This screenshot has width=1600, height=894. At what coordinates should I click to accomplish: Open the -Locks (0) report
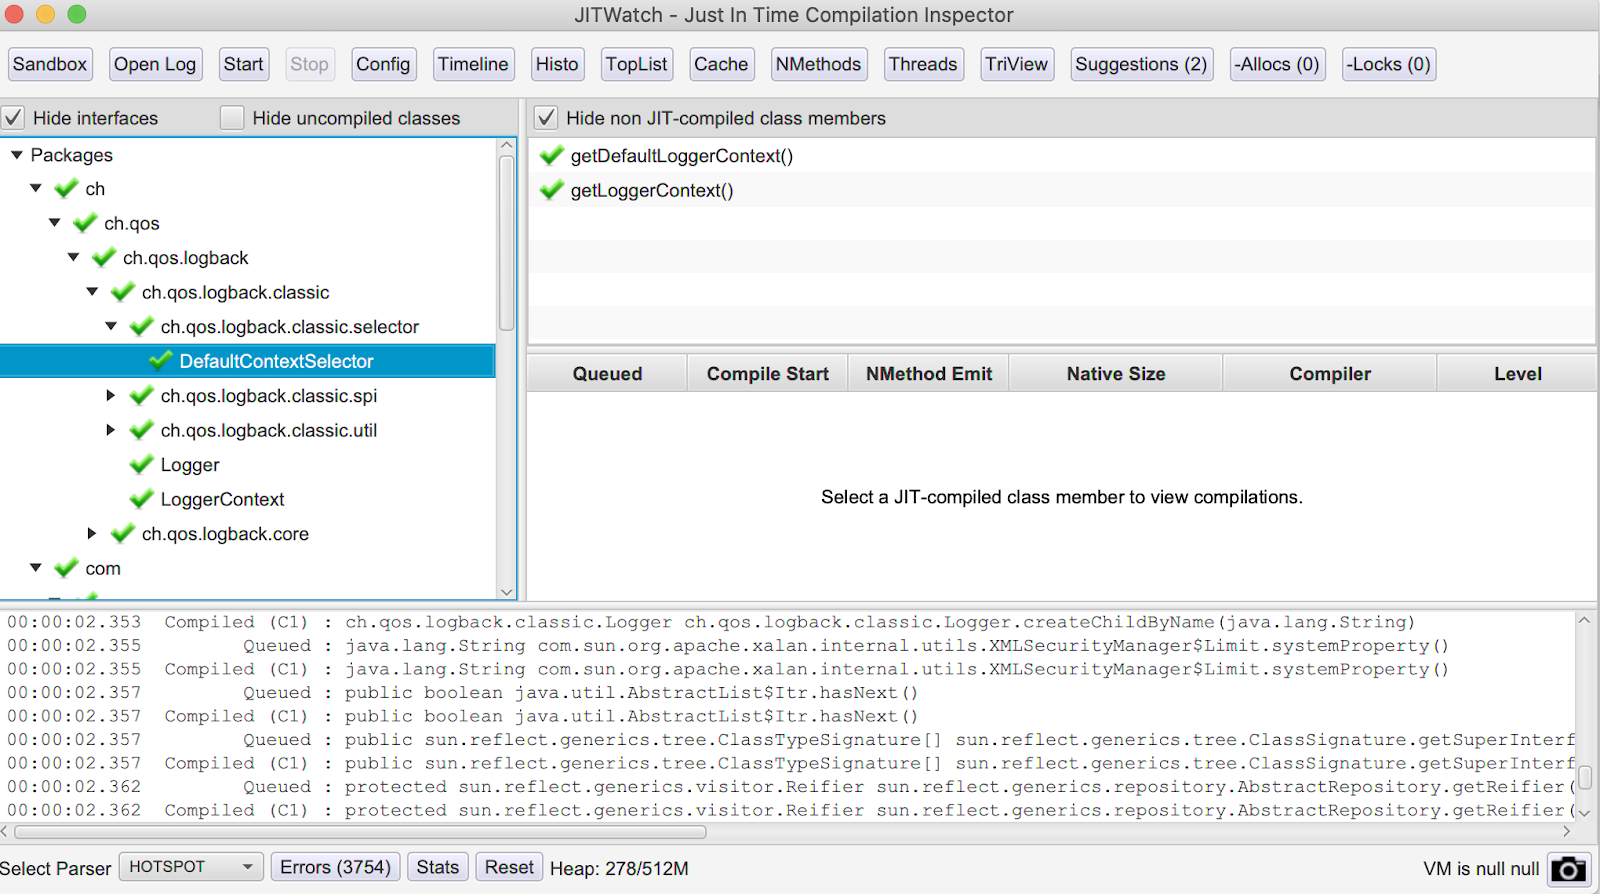[1388, 64]
